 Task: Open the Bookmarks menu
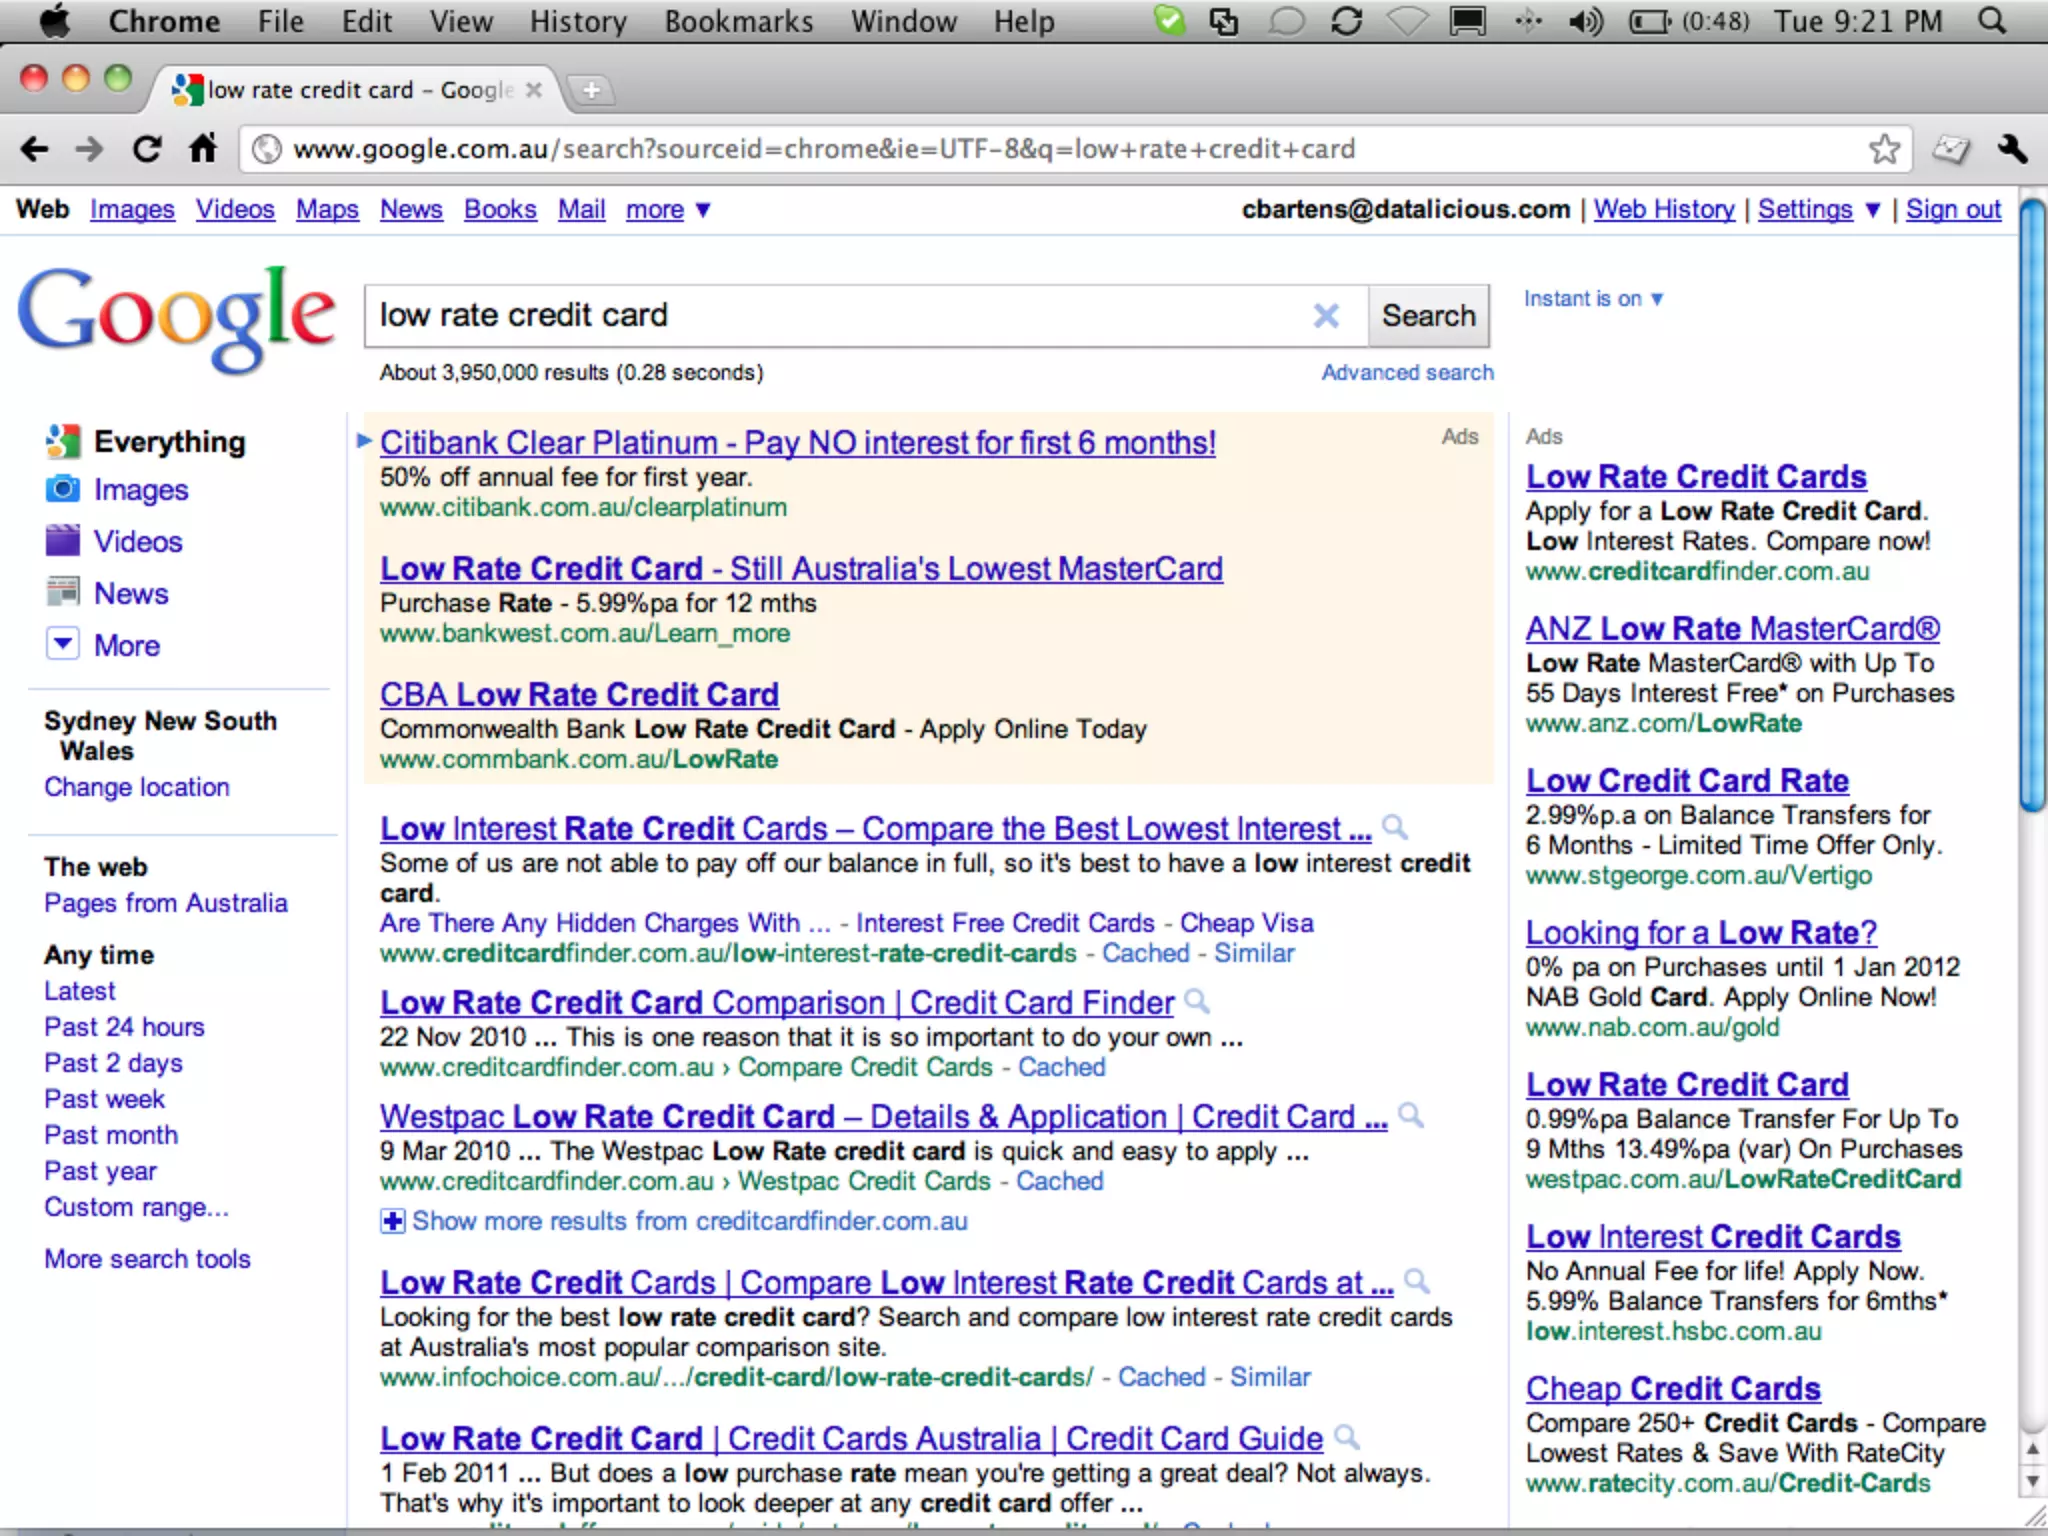(x=738, y=21)
